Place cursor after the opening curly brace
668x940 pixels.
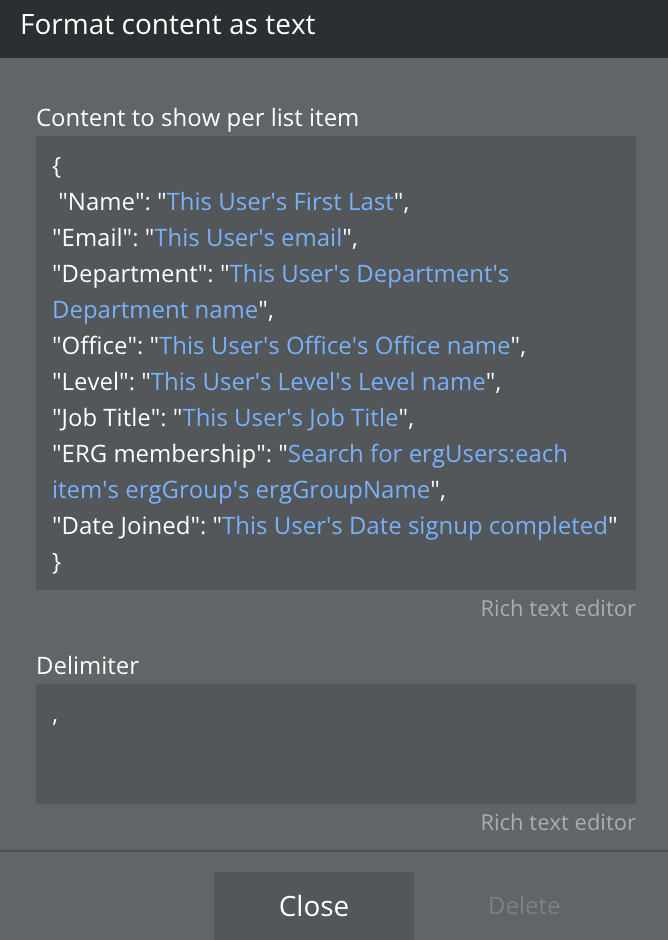(62, 166)
